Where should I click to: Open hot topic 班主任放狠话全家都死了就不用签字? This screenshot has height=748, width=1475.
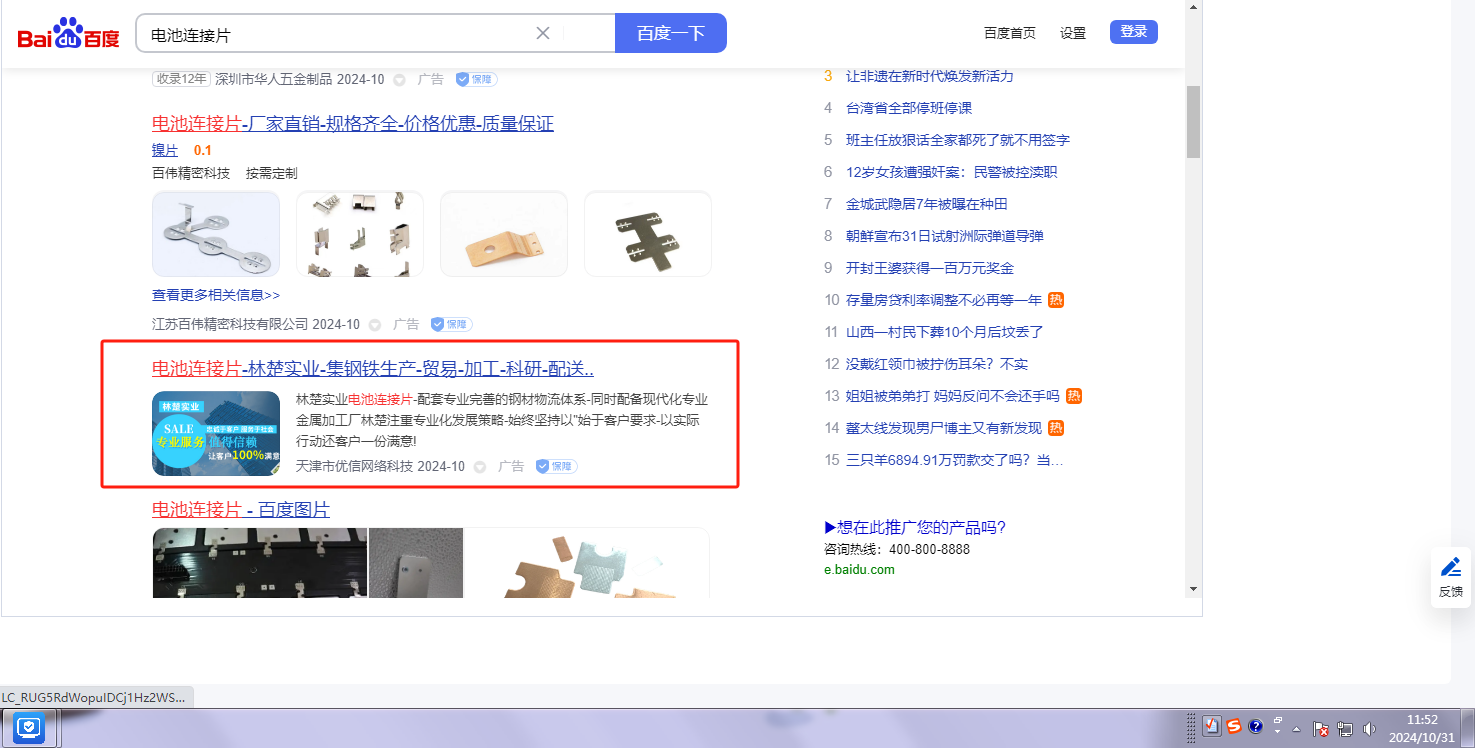(958, 140)
